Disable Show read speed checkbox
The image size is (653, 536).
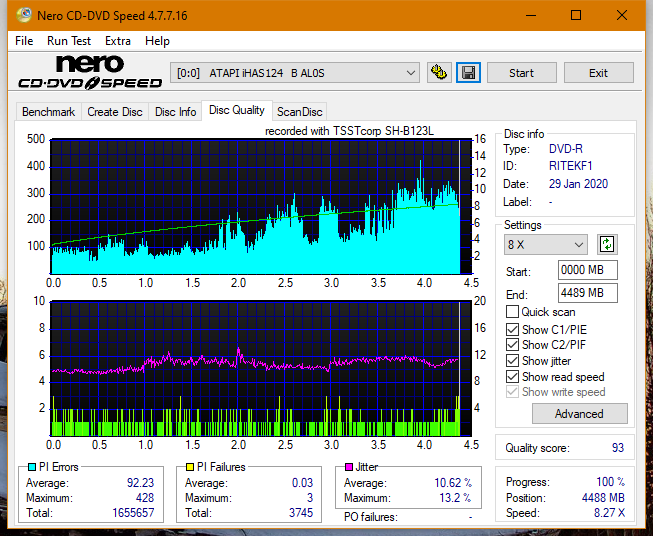tap(512, 376)
